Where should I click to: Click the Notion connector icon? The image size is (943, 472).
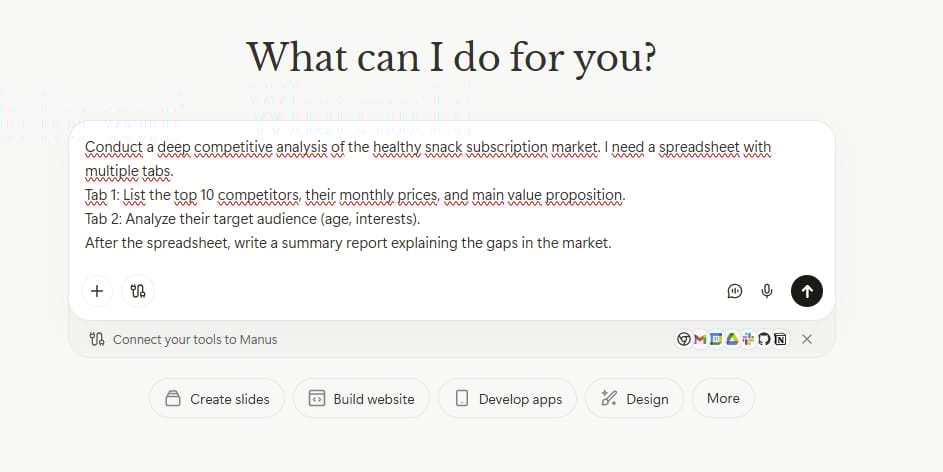point(780,339)
